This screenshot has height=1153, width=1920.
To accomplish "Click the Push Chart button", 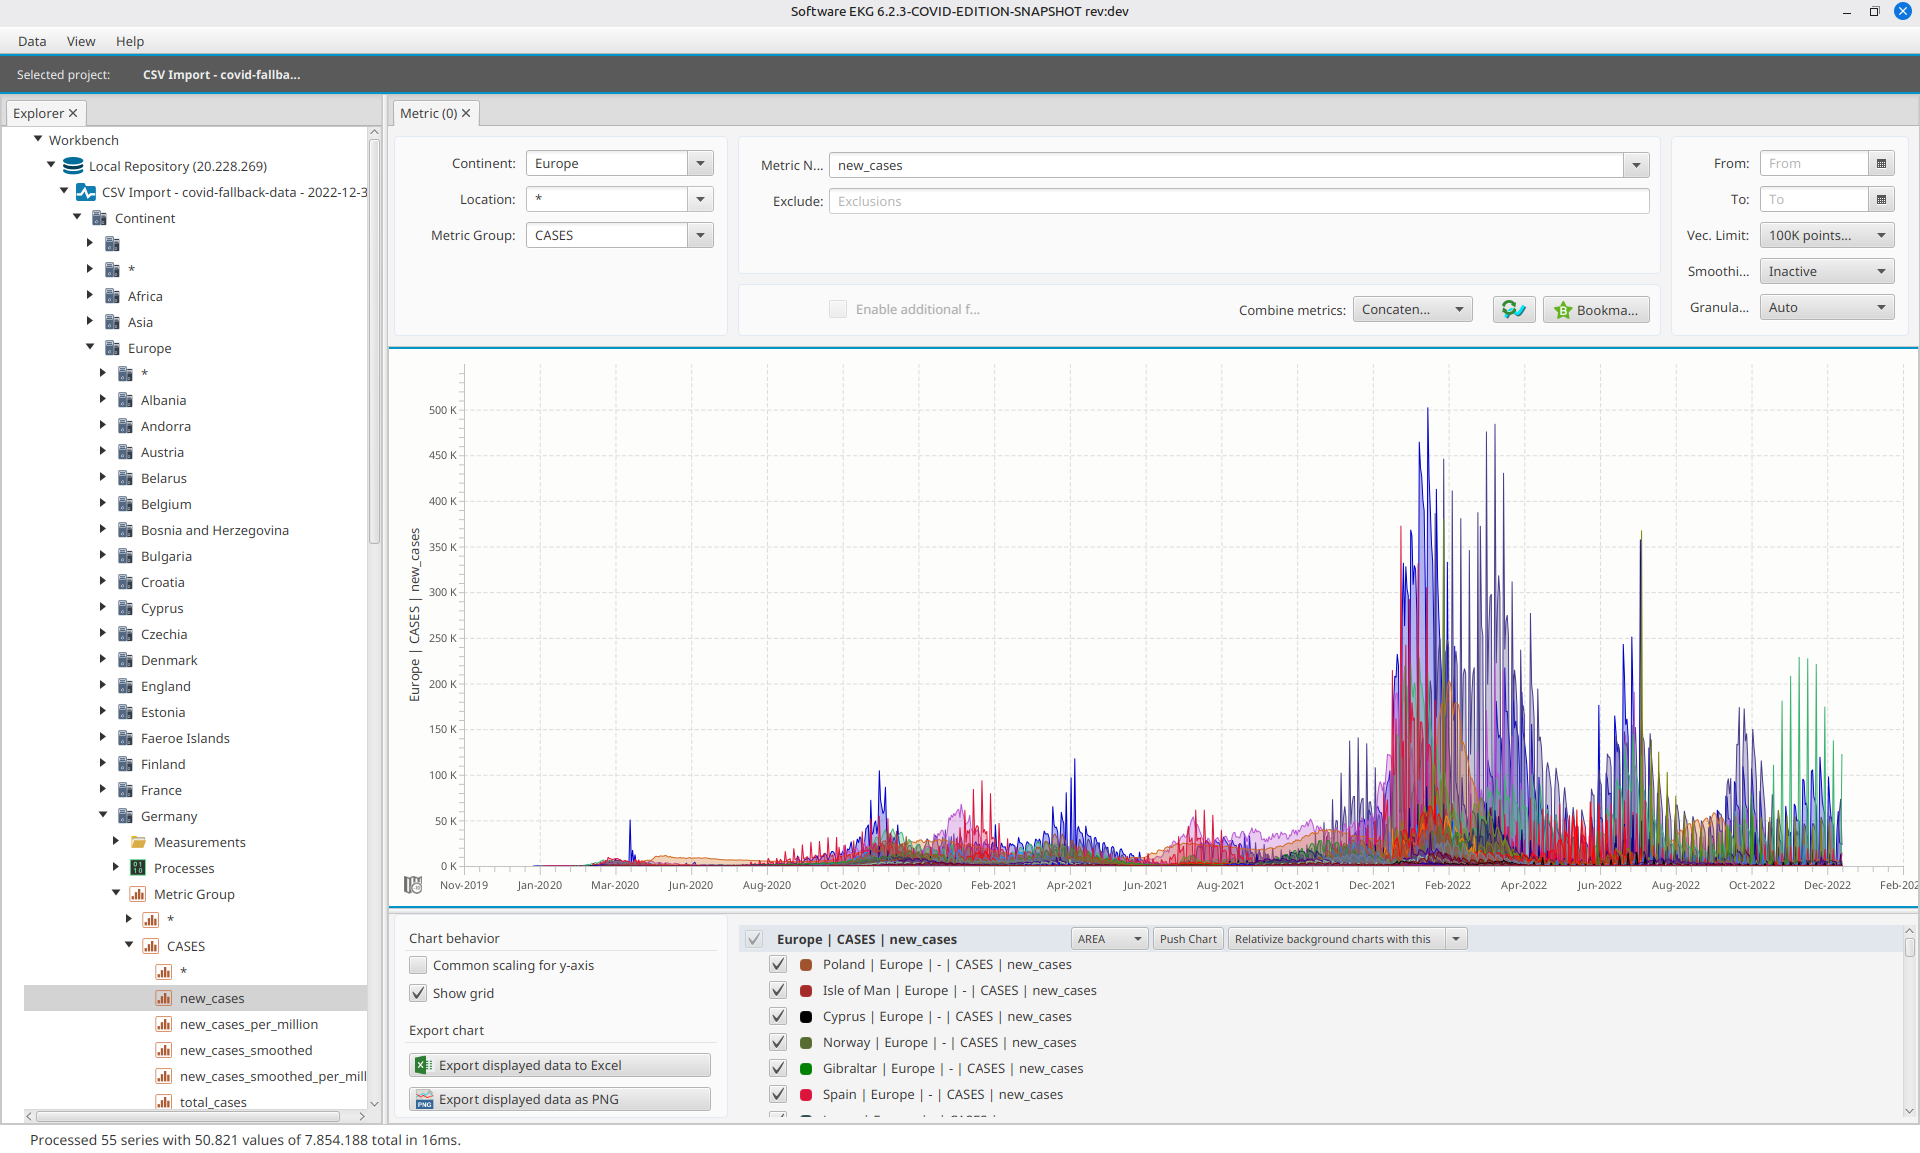I will click(x=1188, y=939).
